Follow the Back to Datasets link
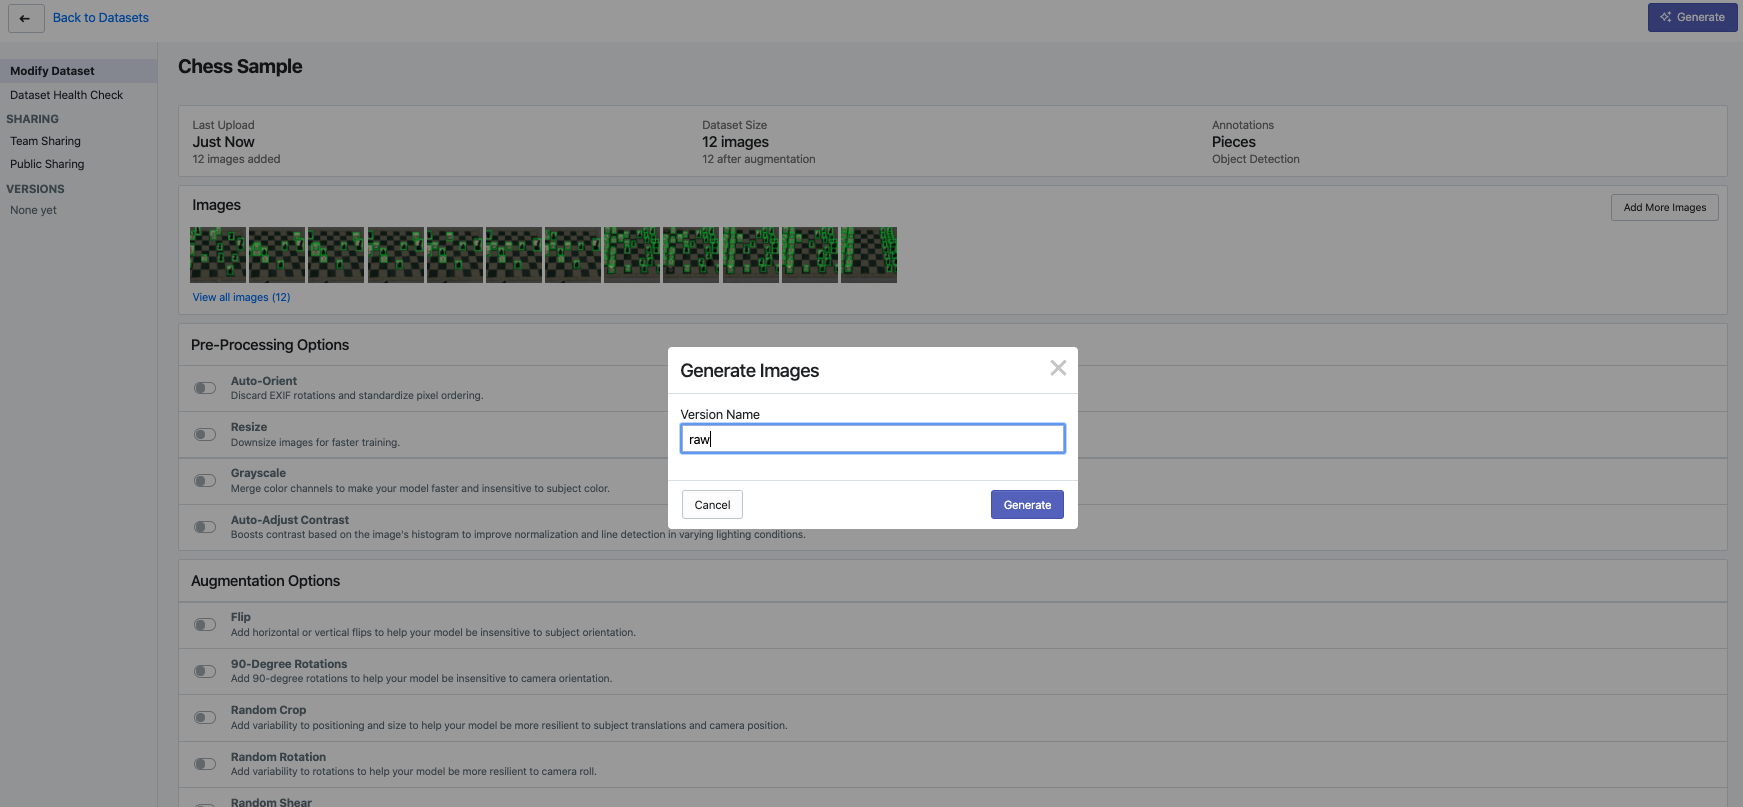 101,18
